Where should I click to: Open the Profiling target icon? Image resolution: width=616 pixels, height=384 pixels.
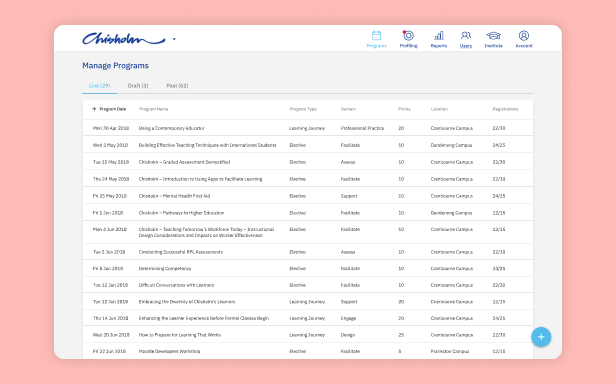click(409, 36)
